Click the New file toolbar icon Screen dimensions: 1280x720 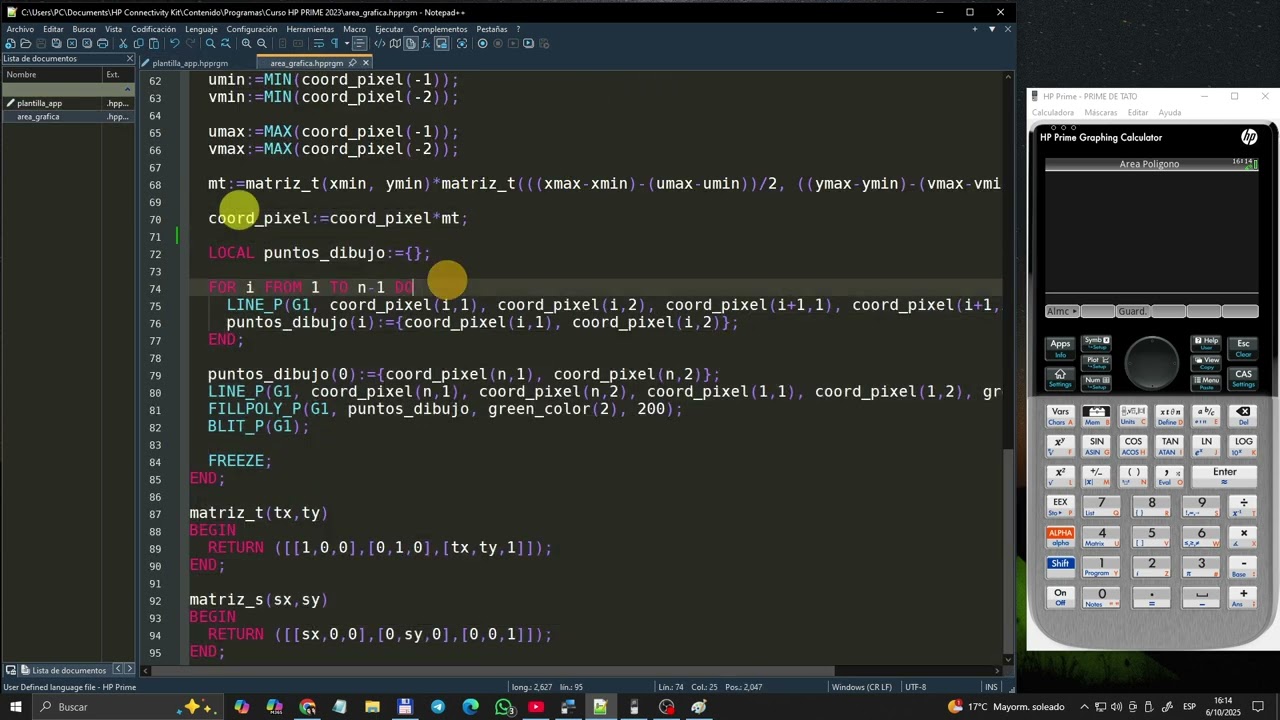10,43
